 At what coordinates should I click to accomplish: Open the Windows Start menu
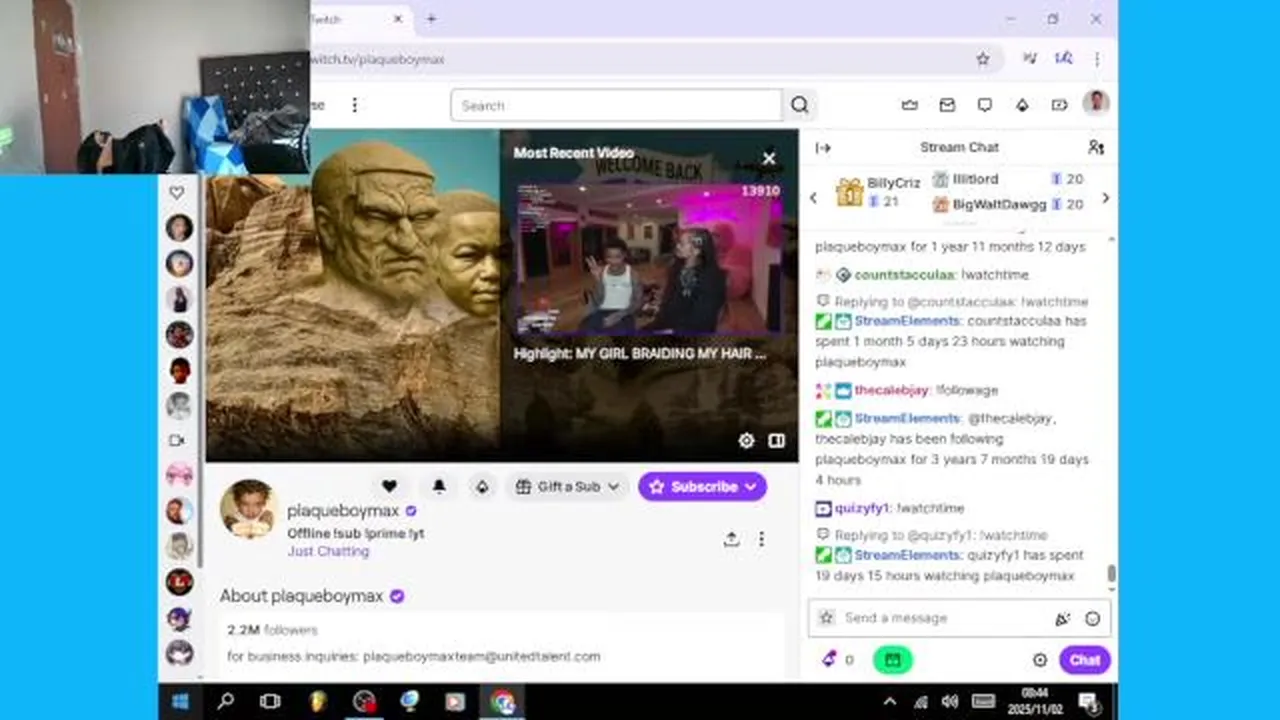[x=181, y=702]
